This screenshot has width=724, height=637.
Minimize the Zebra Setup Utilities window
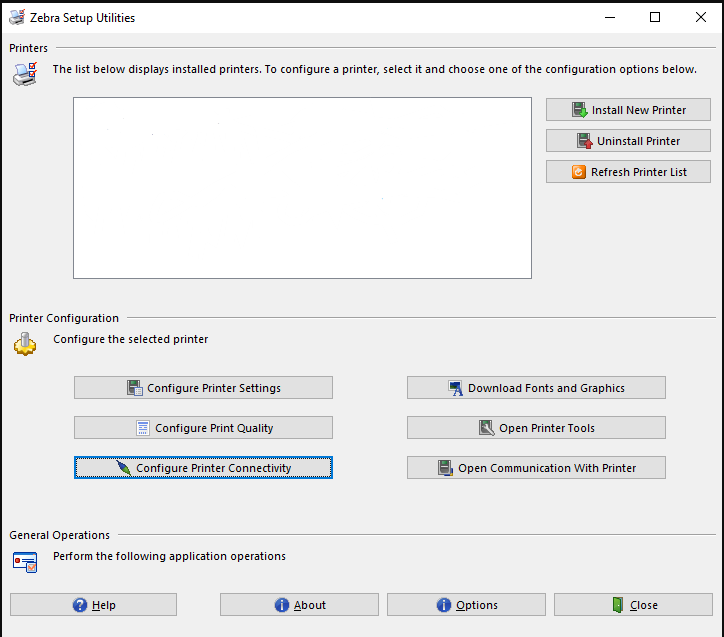[609, 17]
